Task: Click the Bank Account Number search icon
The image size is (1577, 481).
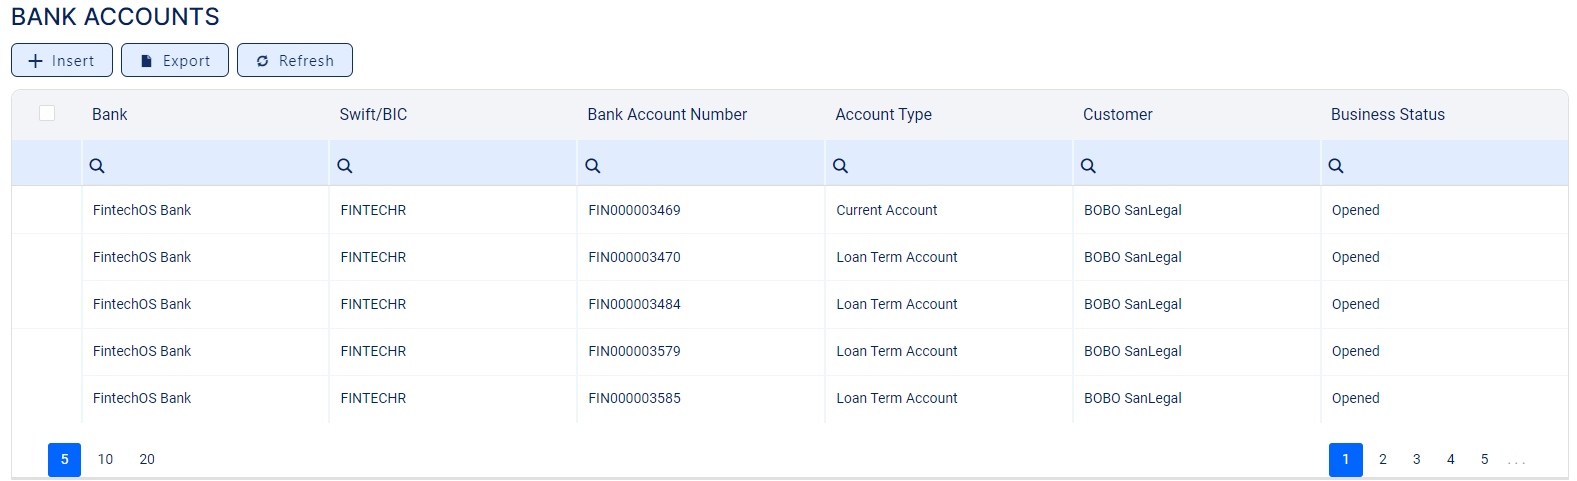Action: pyautogui.click(x=593, y=166)
